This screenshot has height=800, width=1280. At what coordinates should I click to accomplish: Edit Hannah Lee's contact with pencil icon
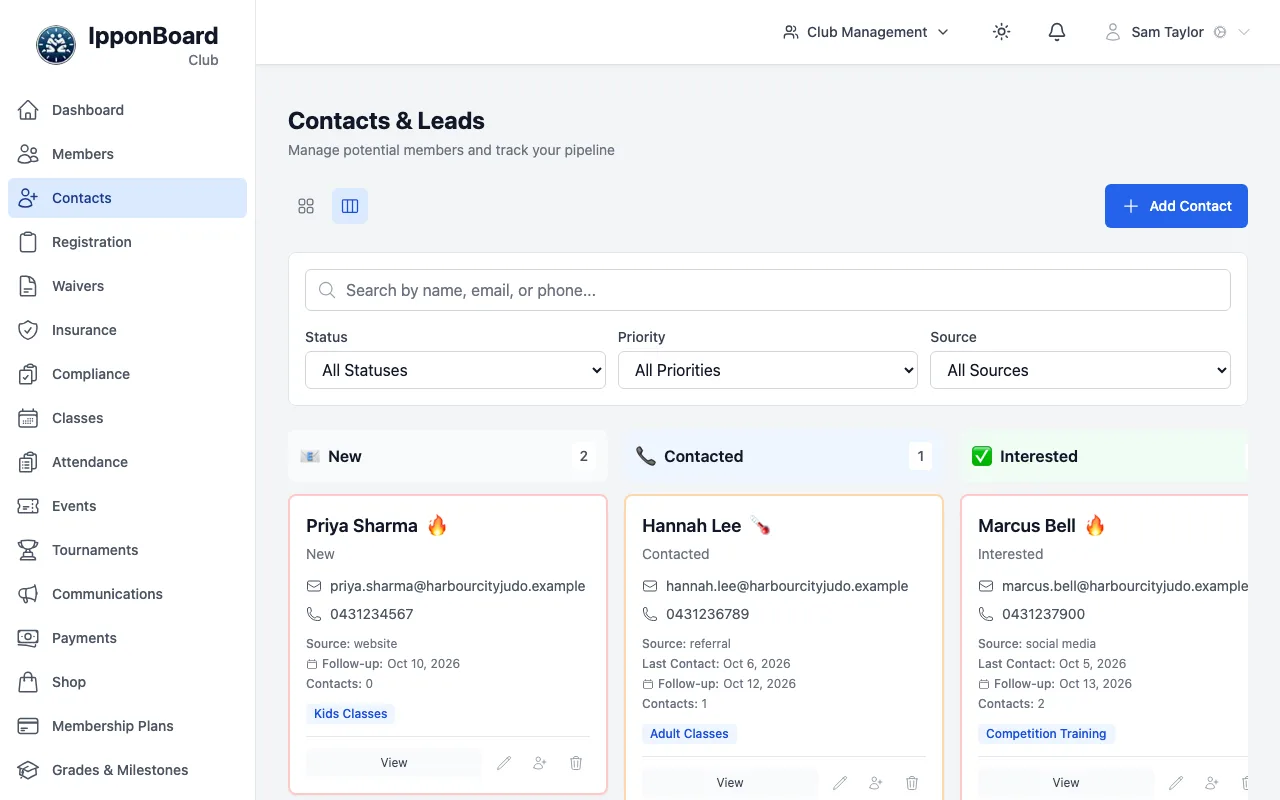pyautogui.click(x=840, y=783)
